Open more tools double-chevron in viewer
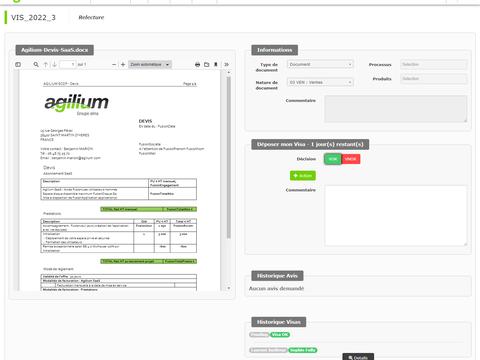 [226, 64]
